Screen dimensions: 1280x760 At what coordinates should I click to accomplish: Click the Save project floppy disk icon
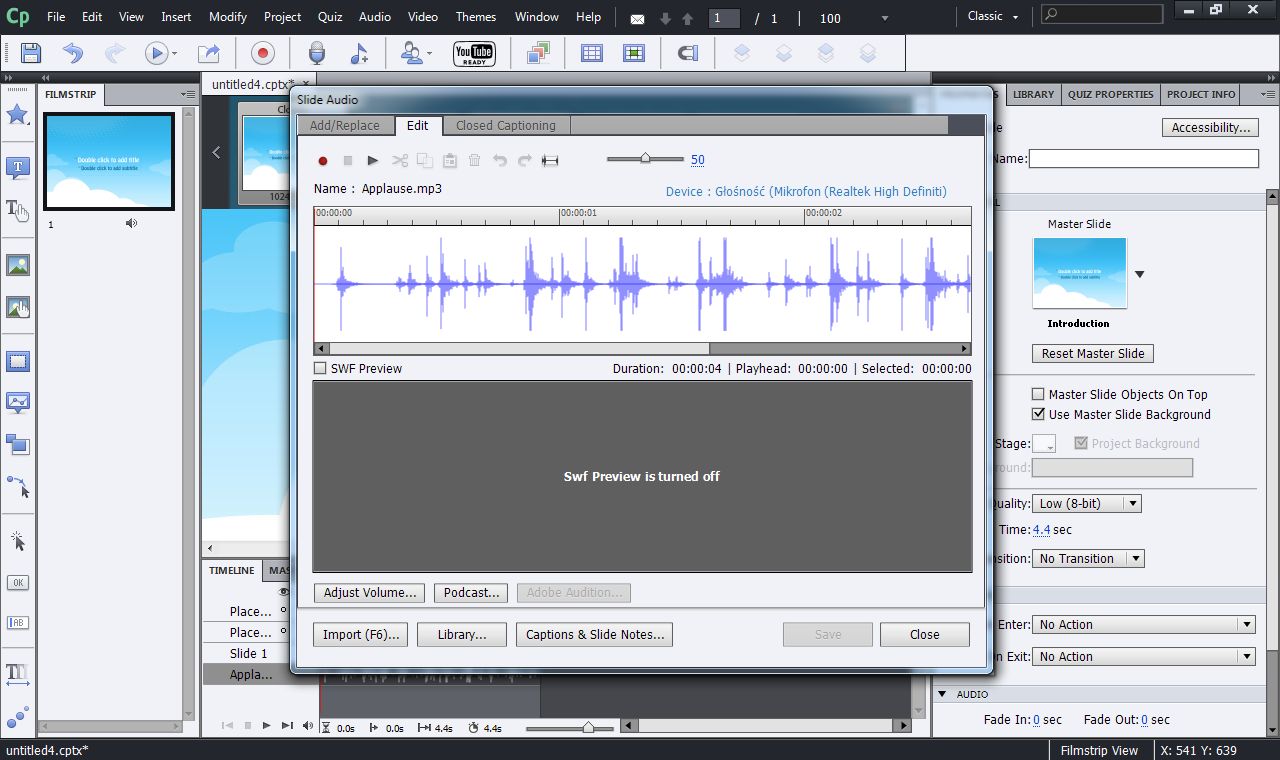pos(31,53)
